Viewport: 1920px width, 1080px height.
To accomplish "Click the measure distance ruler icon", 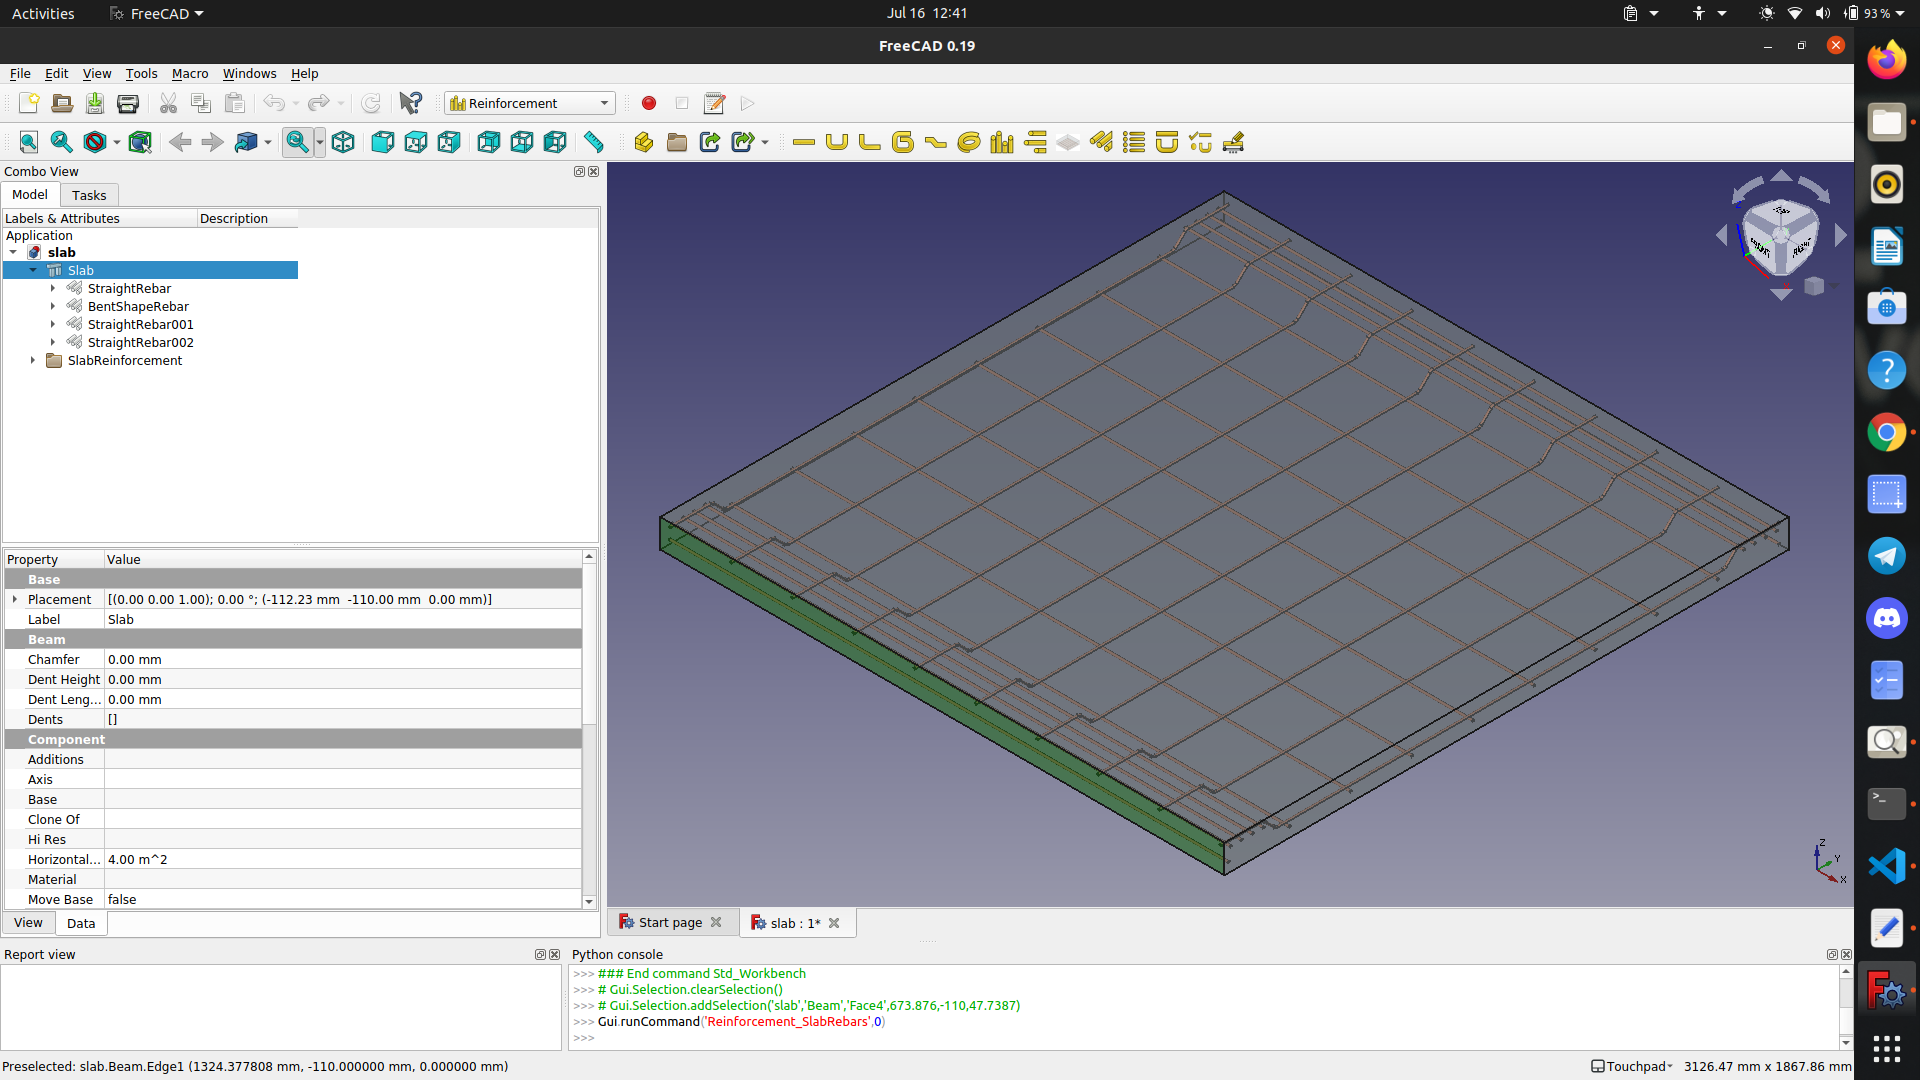I will tap(594, 142).
